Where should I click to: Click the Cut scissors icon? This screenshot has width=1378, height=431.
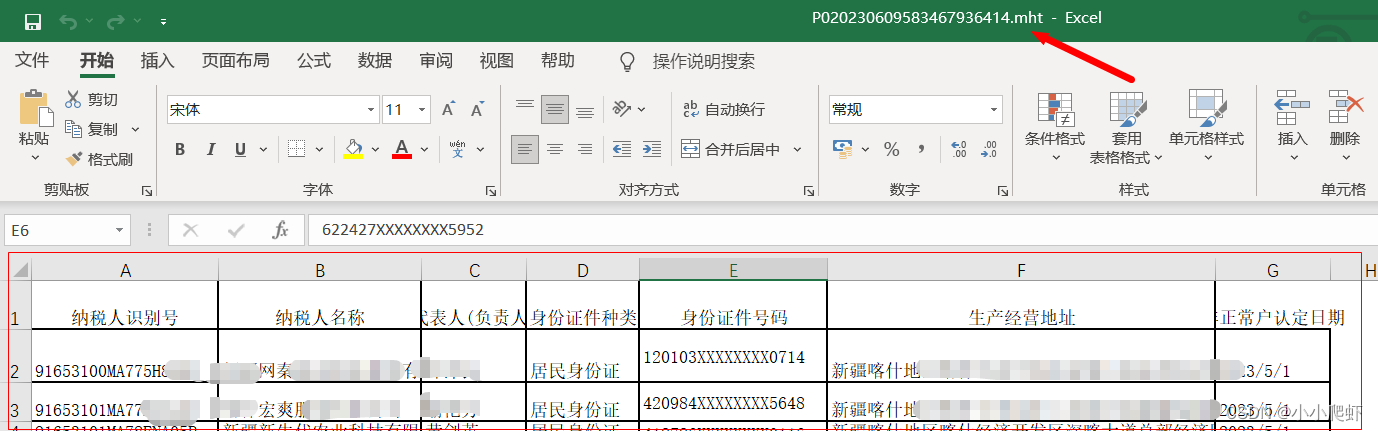coord(73,99)
